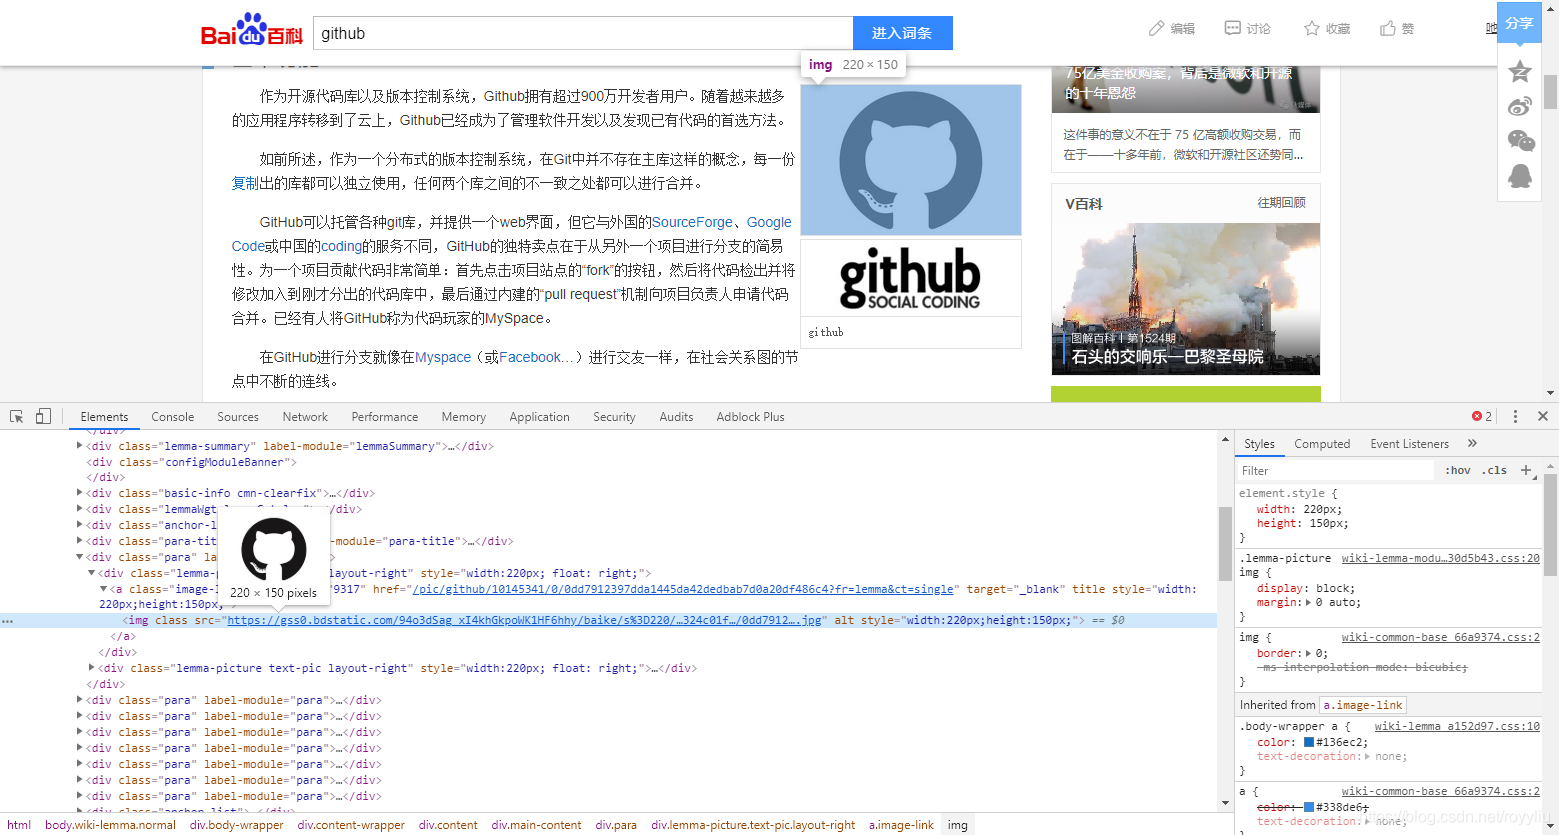
Task: Click the add new style rule plus icon
Action: pyautogui.click(x=1526, y=470)
